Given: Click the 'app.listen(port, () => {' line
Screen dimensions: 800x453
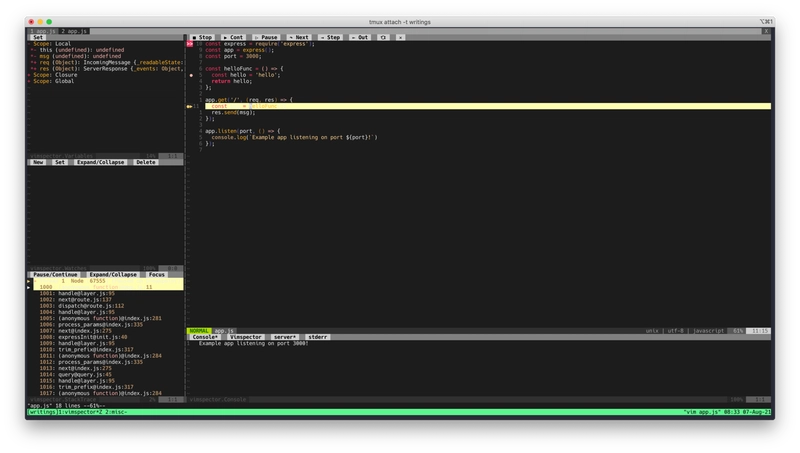Looking at the screenshot, I should coord(242,131).
